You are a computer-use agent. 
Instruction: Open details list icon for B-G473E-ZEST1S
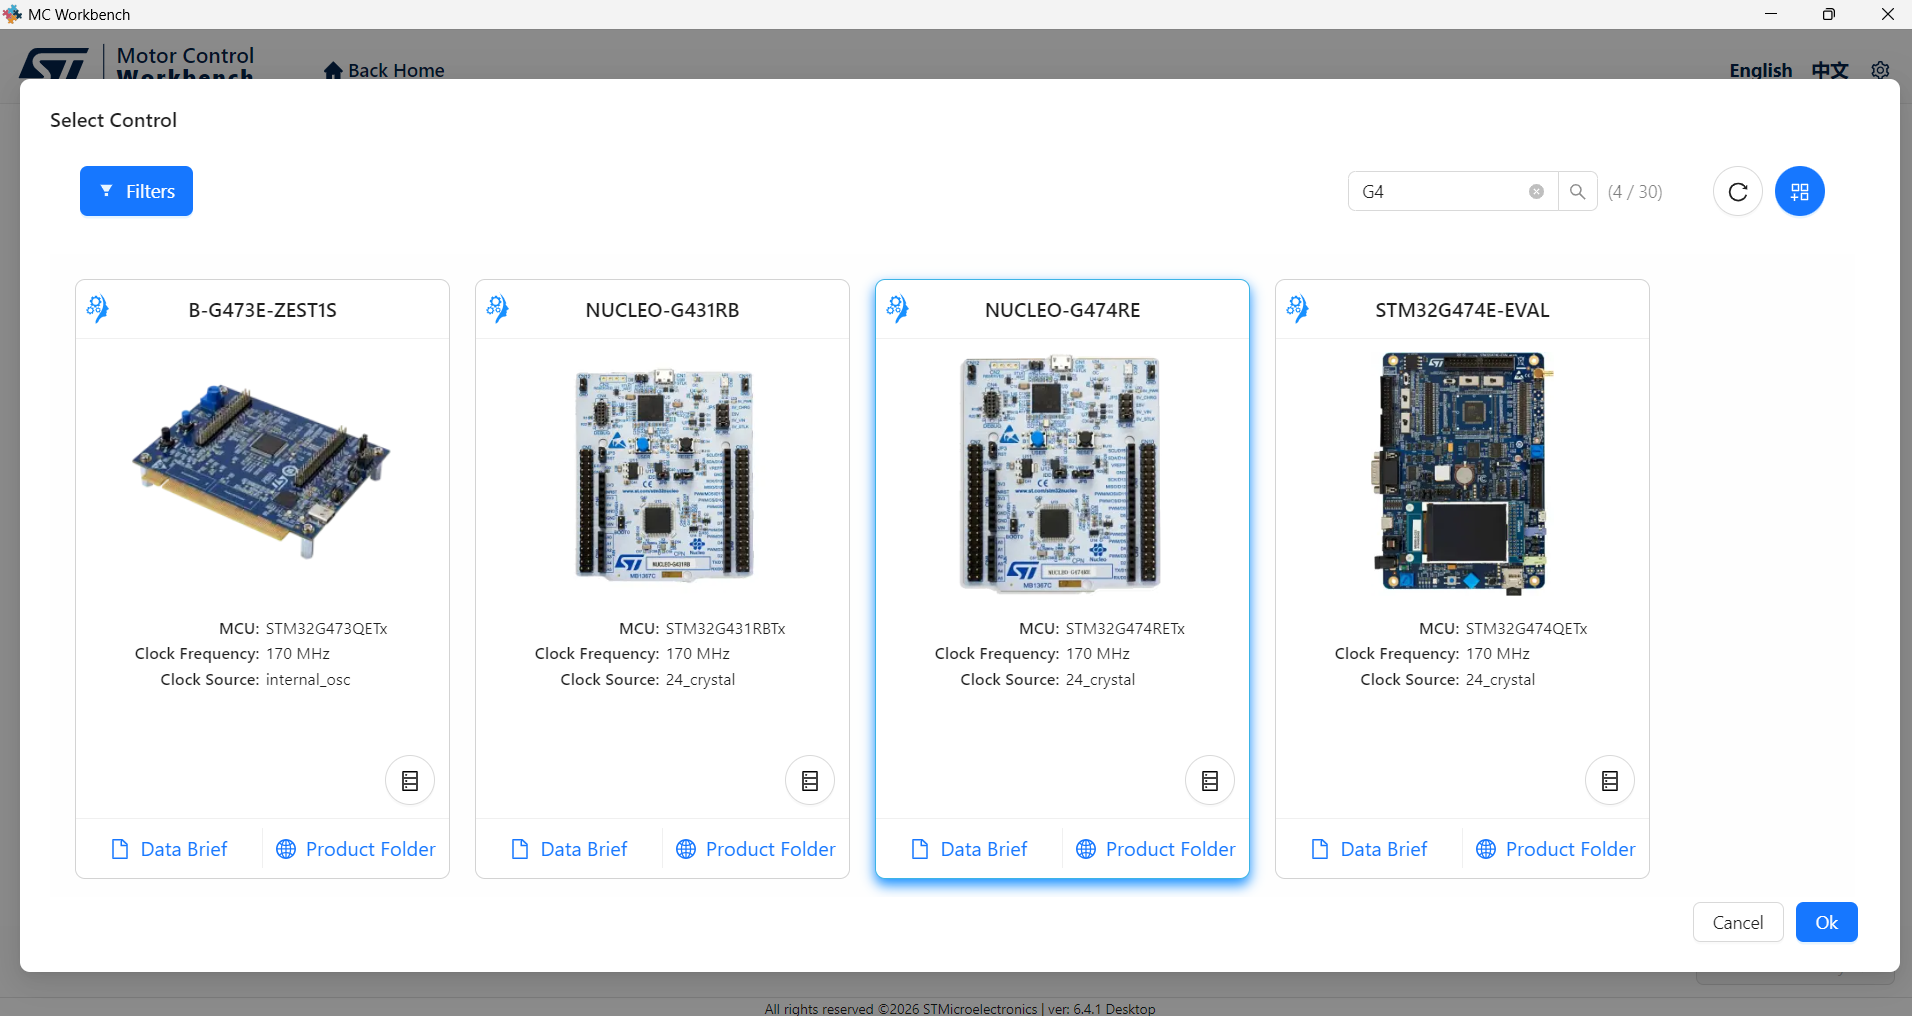click(x=410, y=781)
